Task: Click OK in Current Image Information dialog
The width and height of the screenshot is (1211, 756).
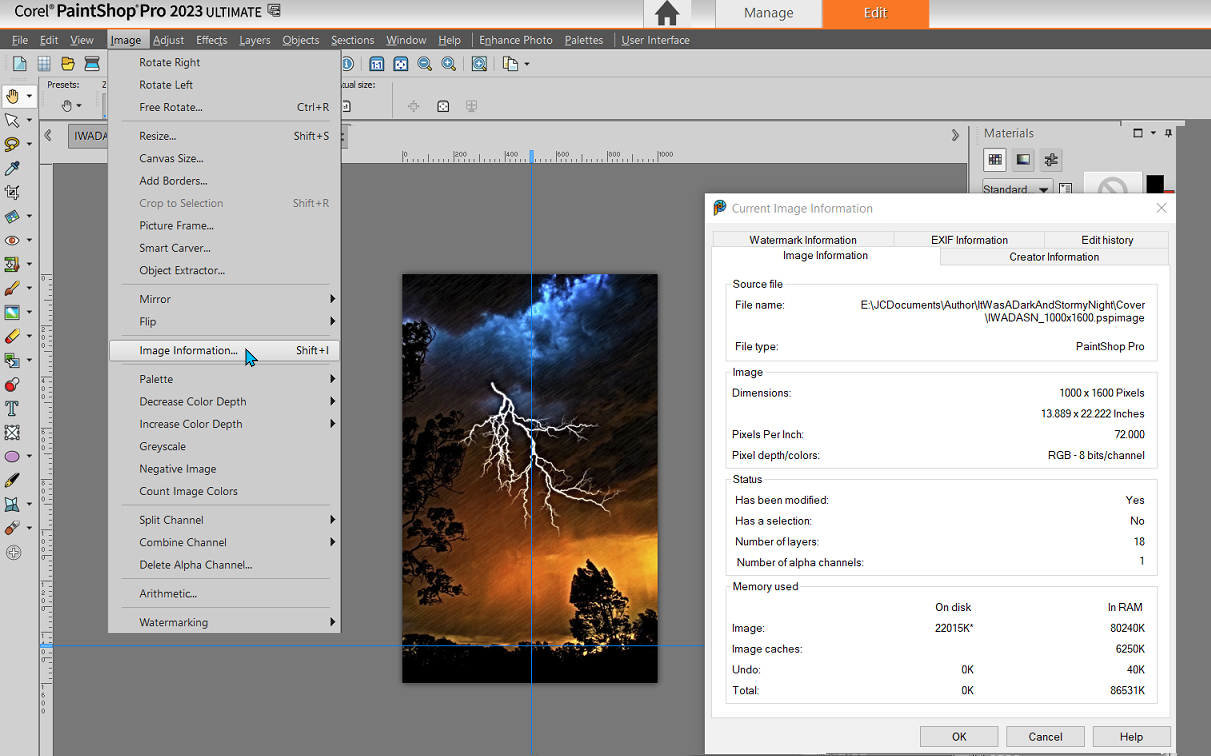Action: (959, 737)
